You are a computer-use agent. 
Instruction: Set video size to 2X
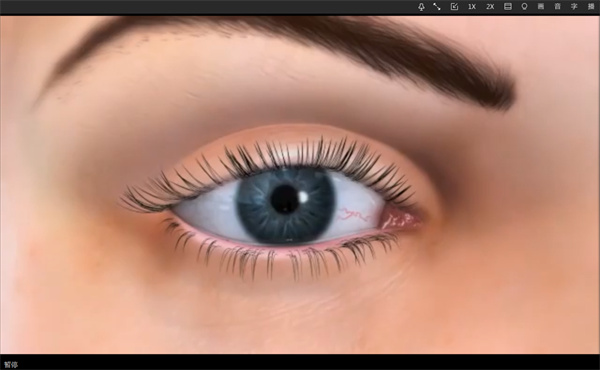click(x=490, y=7)
